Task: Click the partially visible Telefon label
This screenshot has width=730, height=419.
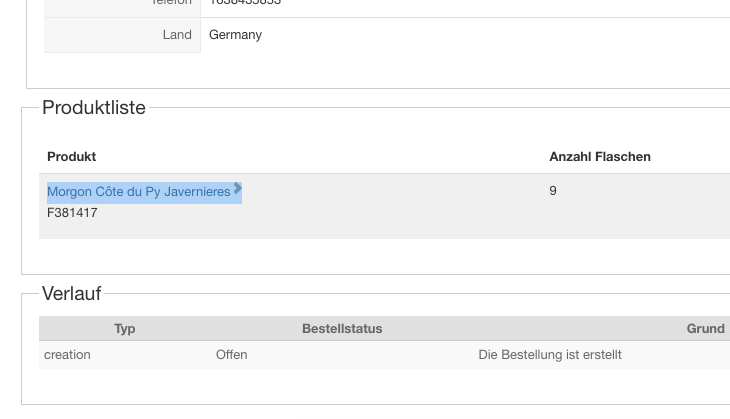Action: pyautogui.click(x=171, y=3)
